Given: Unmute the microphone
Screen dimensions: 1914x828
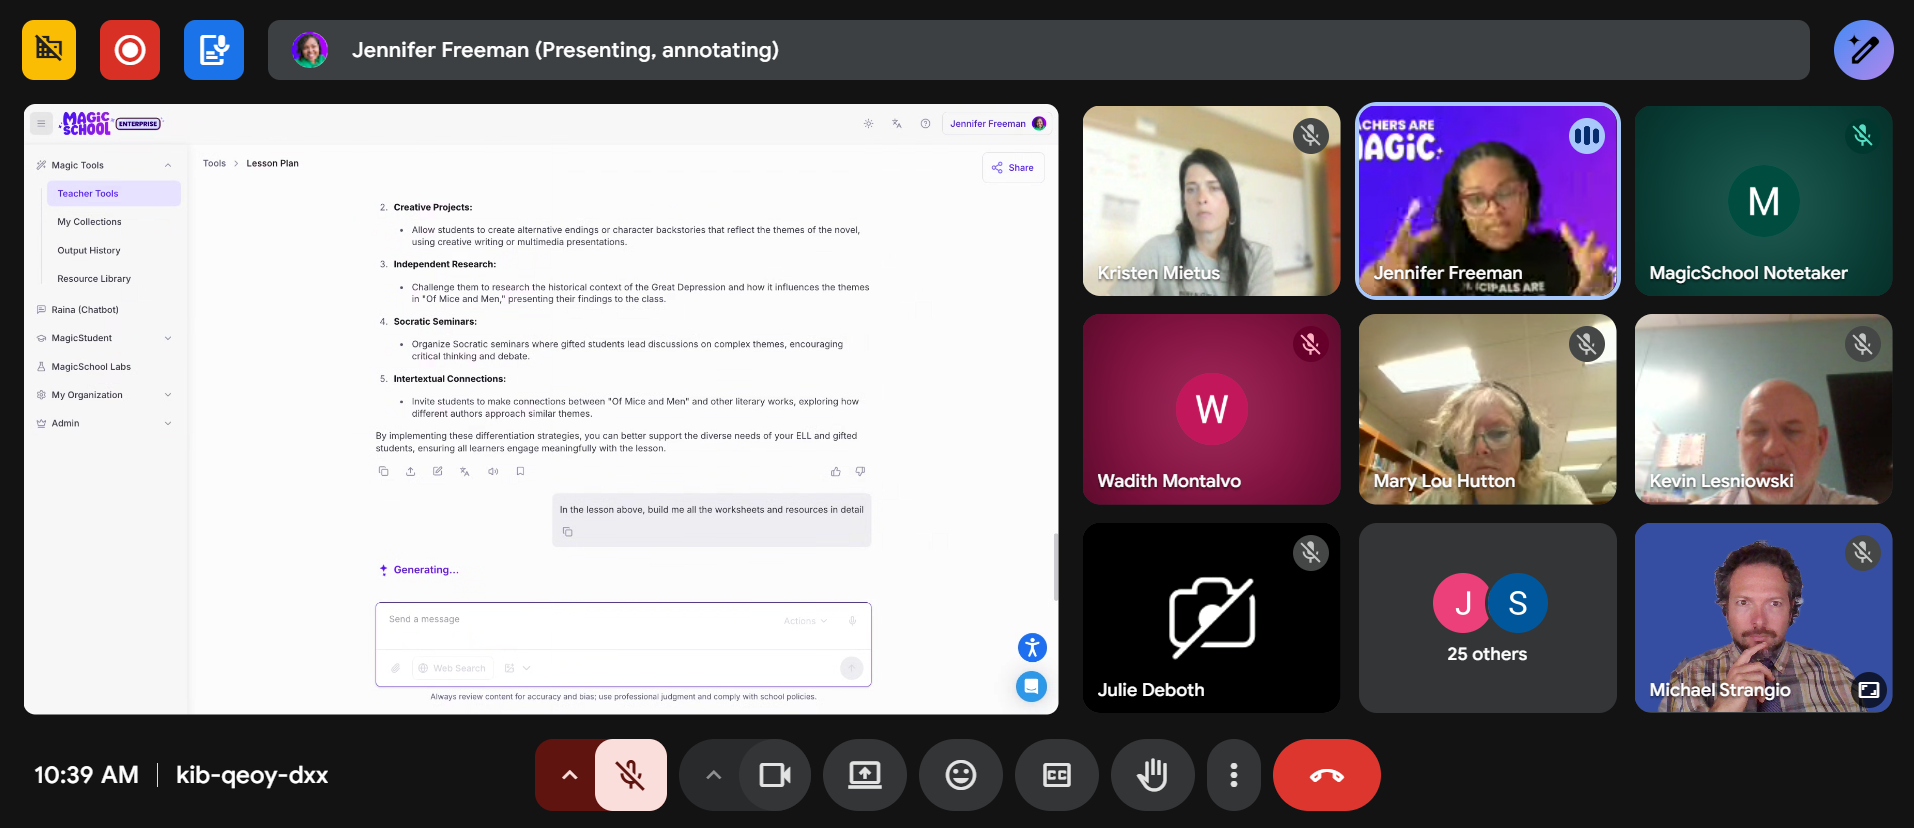Looking at the screenshot, I should [x=630, y=775].
